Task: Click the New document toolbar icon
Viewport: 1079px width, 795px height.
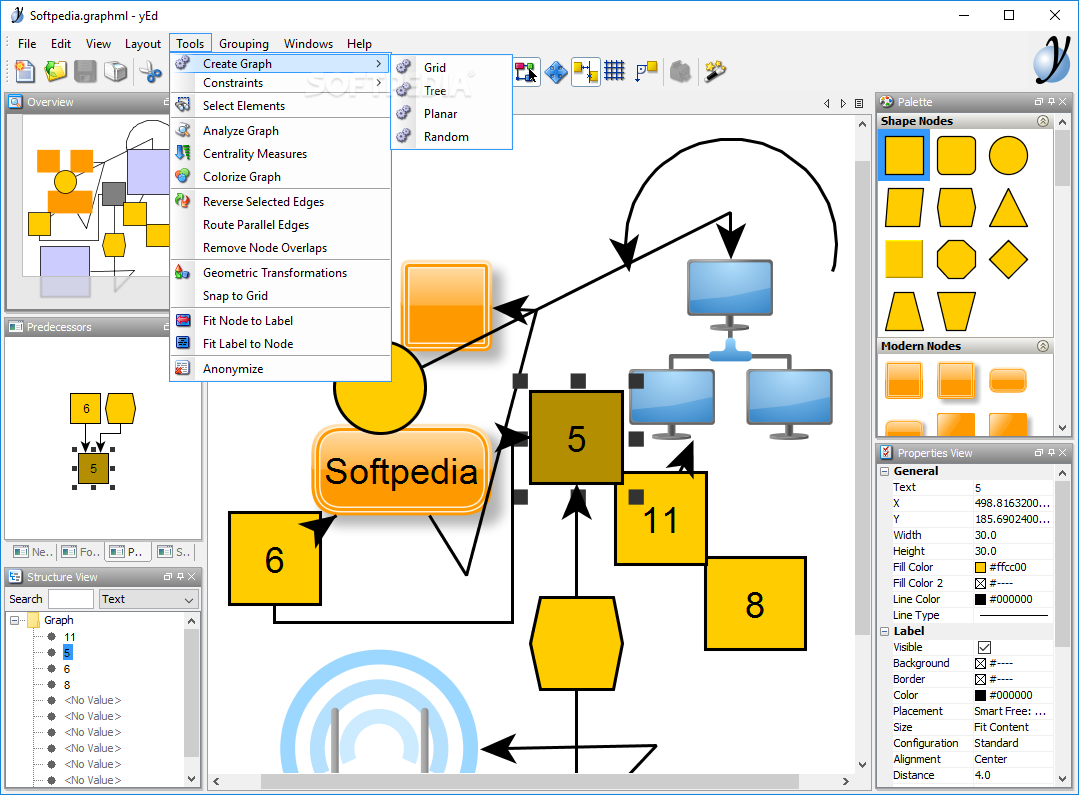Action: tap(25, 71)
